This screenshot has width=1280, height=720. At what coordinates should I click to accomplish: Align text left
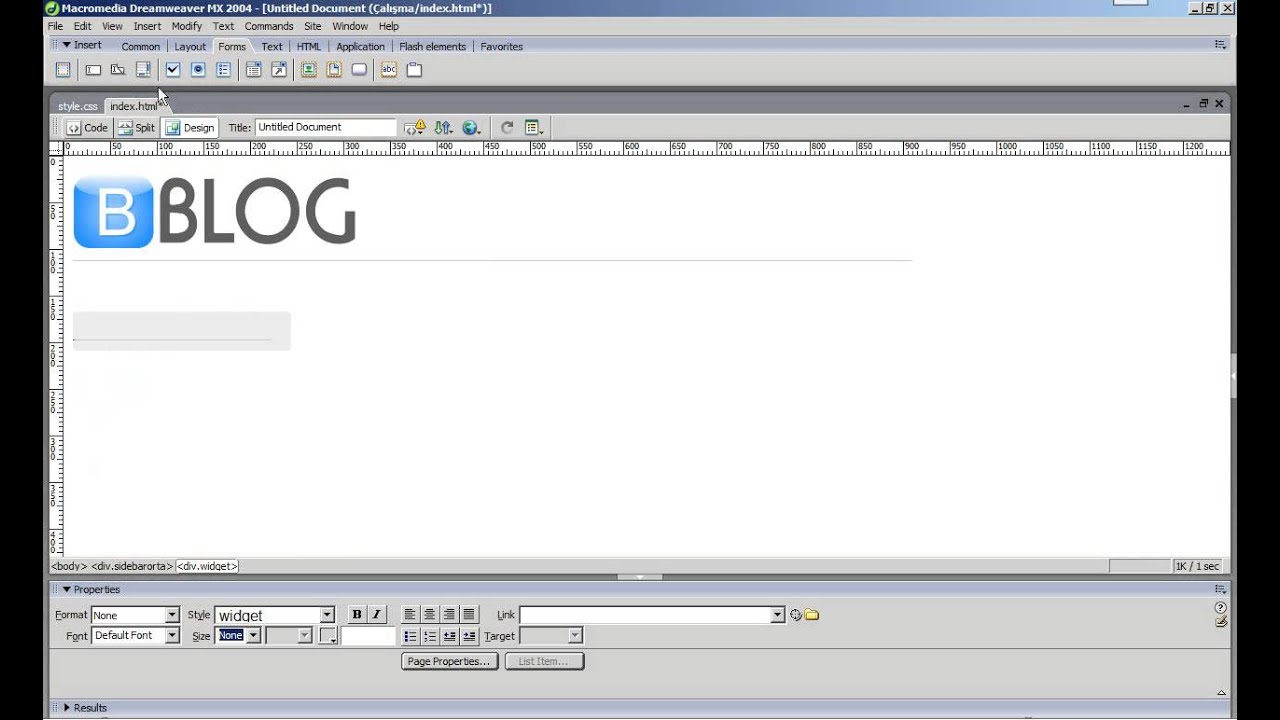(x=410, y=615)
